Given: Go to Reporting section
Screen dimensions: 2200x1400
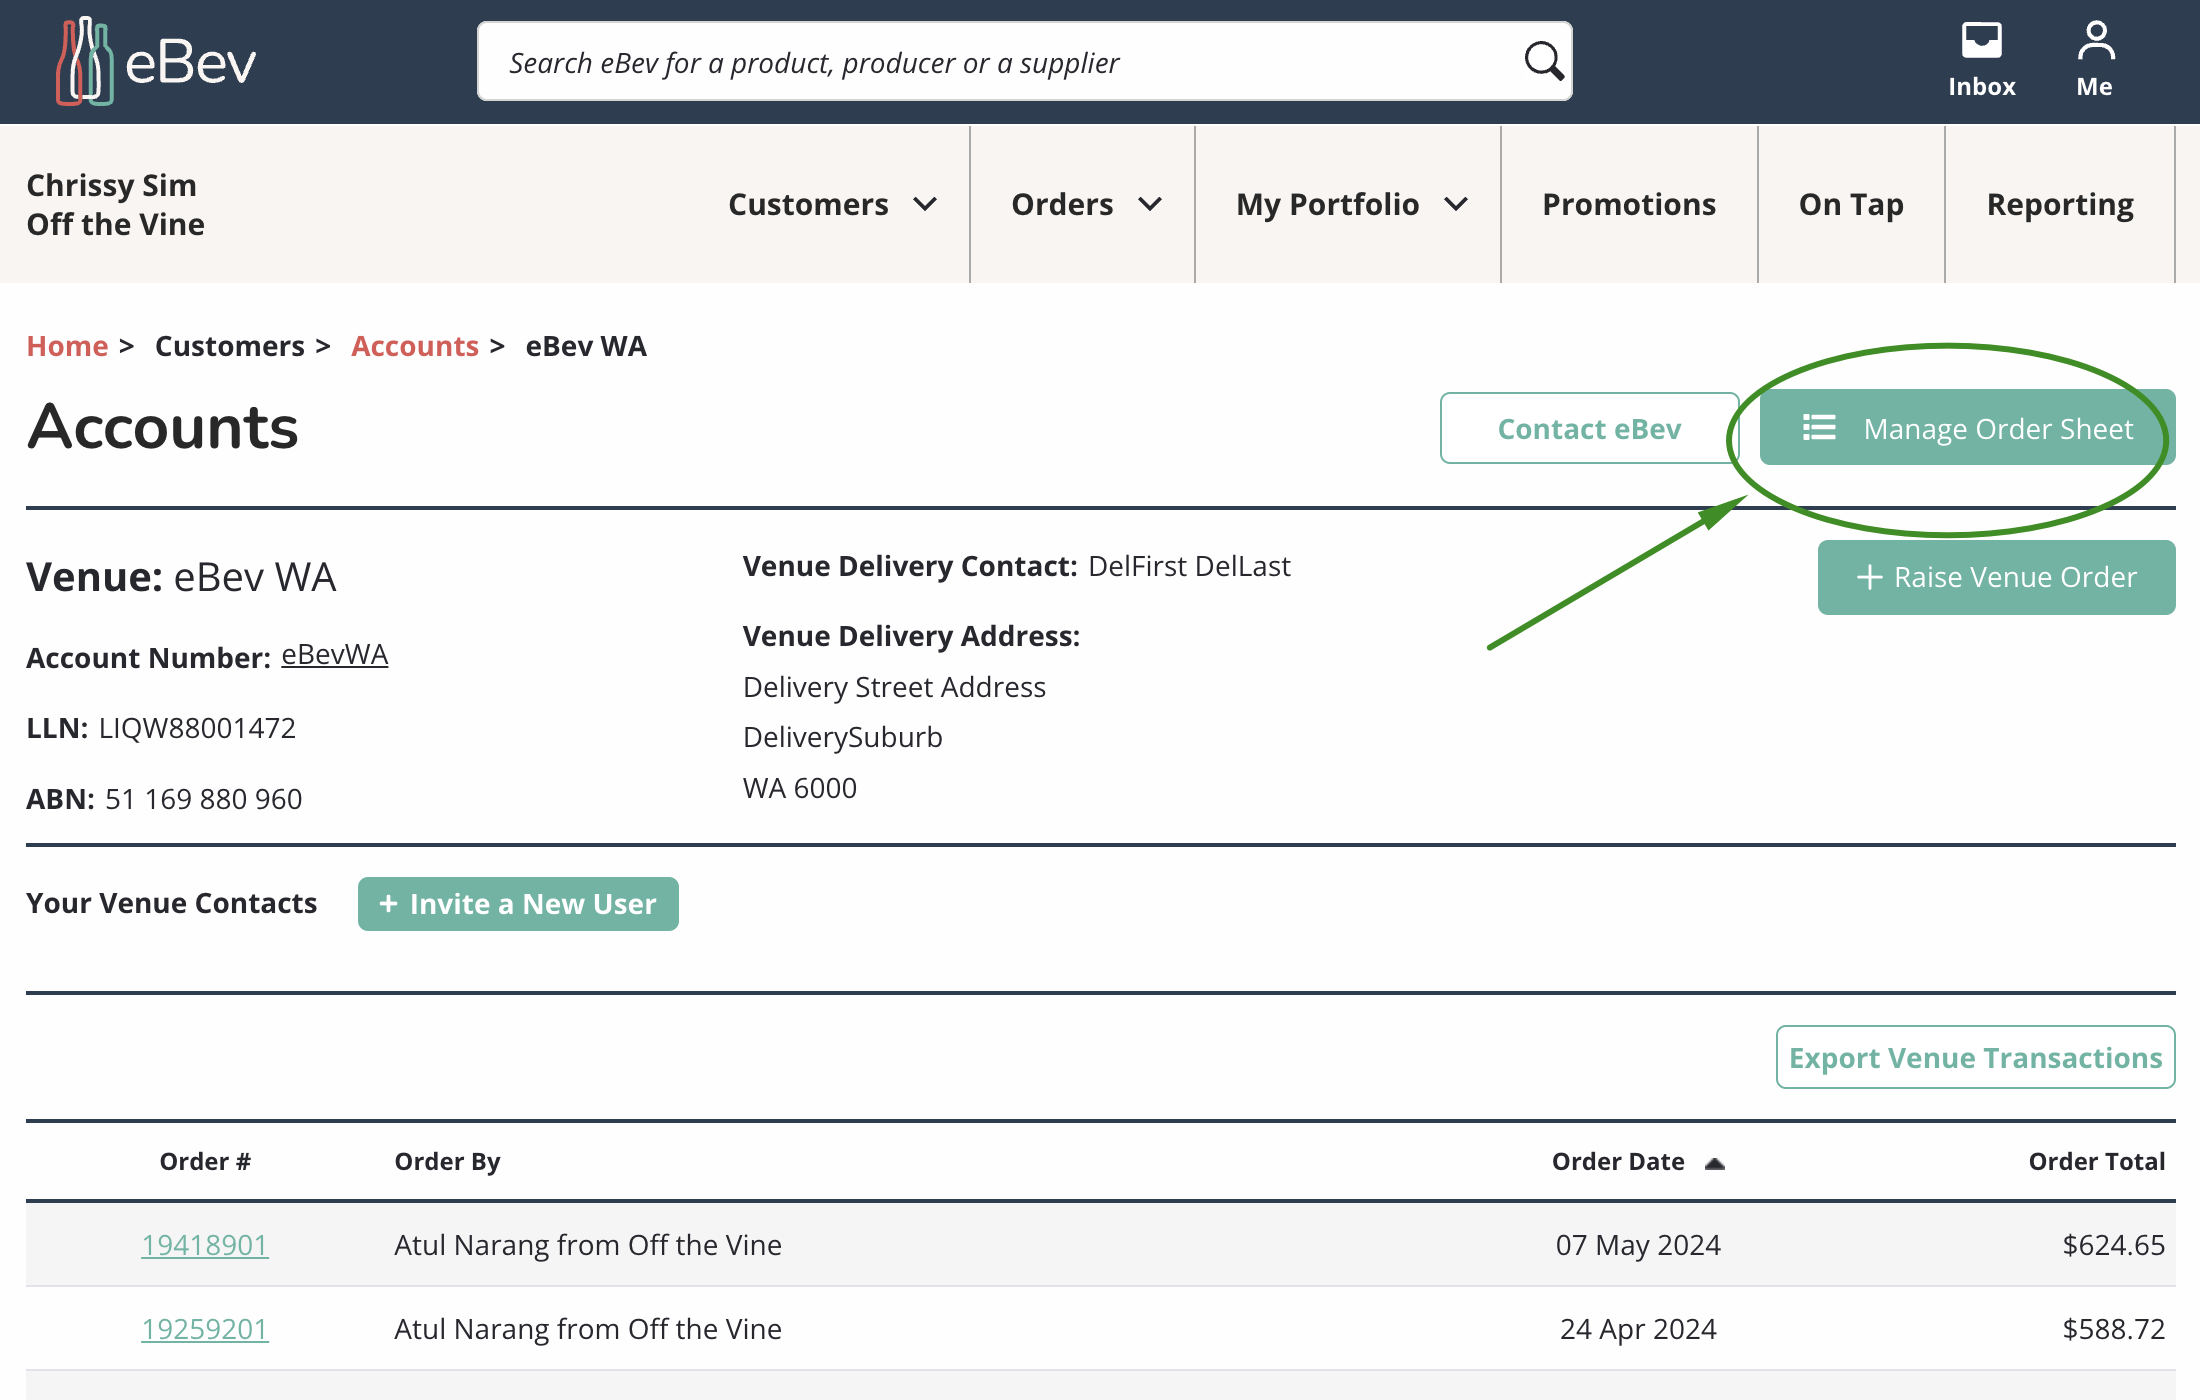Looking at the screenshot, I should (x=2060, y=204).
